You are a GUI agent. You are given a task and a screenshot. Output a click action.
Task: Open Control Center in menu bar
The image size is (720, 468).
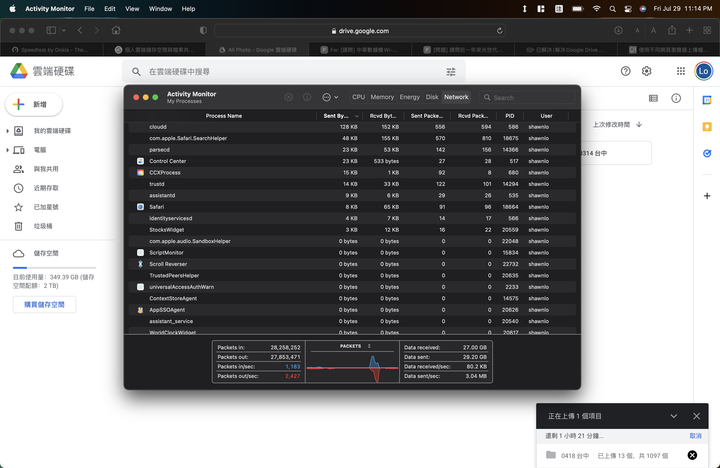(x=628, y=9)
